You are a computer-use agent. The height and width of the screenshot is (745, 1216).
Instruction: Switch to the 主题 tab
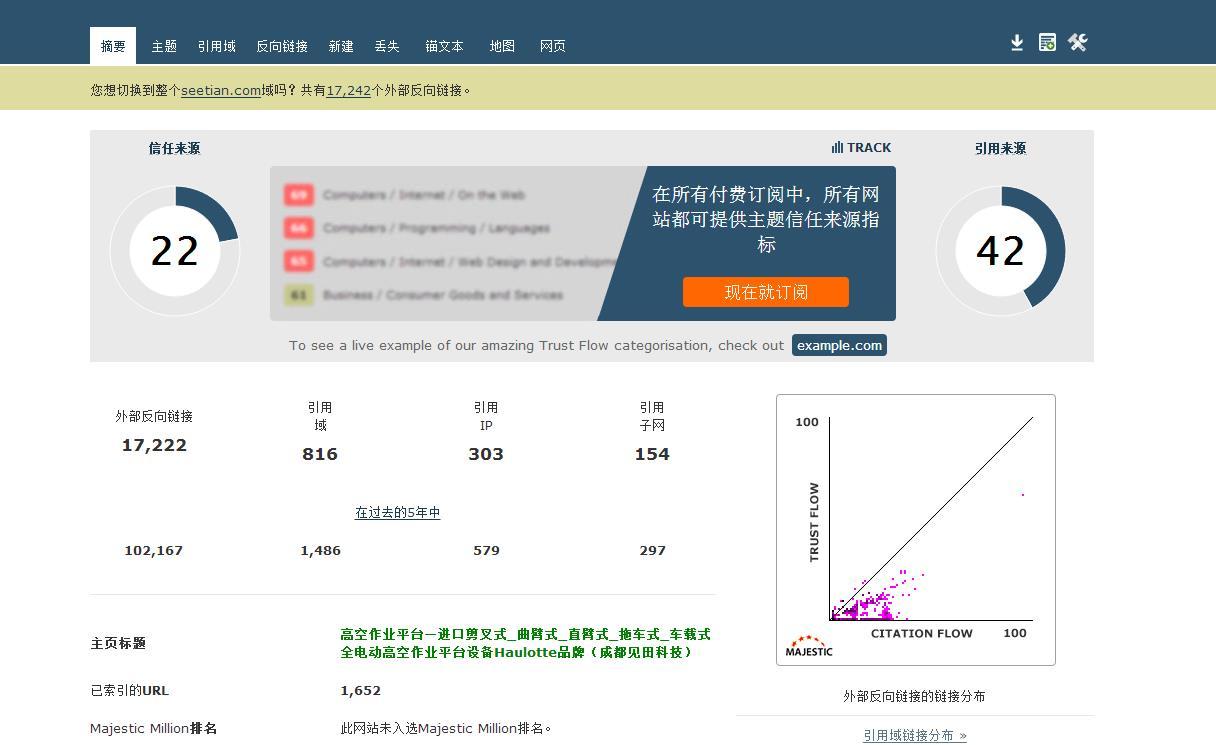click(x=164, y=46)
